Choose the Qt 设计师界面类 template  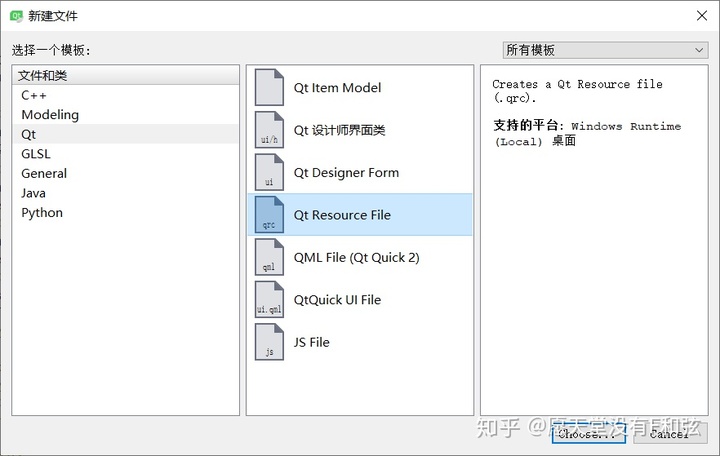coord(360,130)
